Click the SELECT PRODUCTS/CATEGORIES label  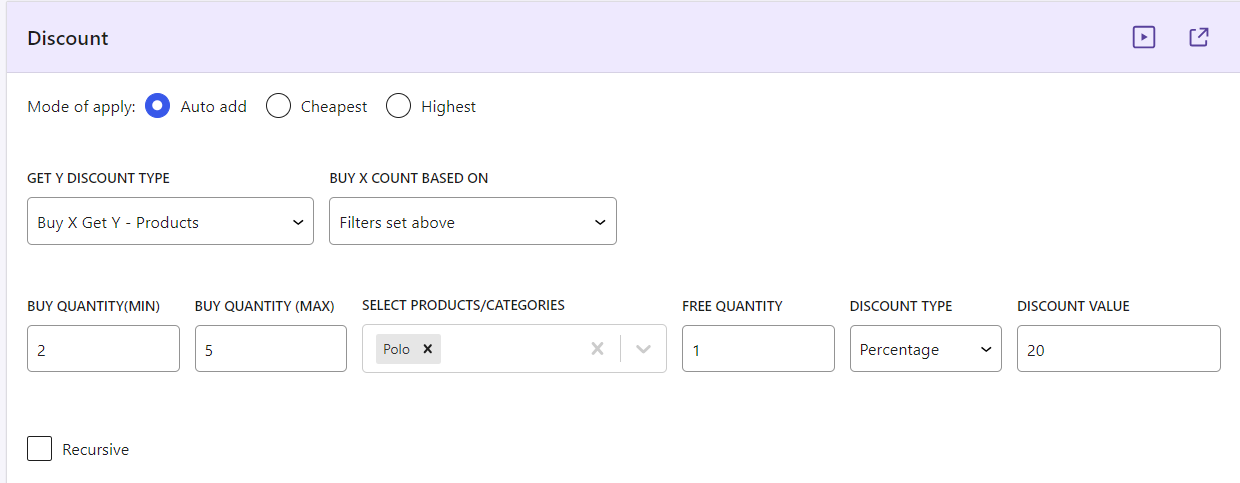tap(463, 305)
